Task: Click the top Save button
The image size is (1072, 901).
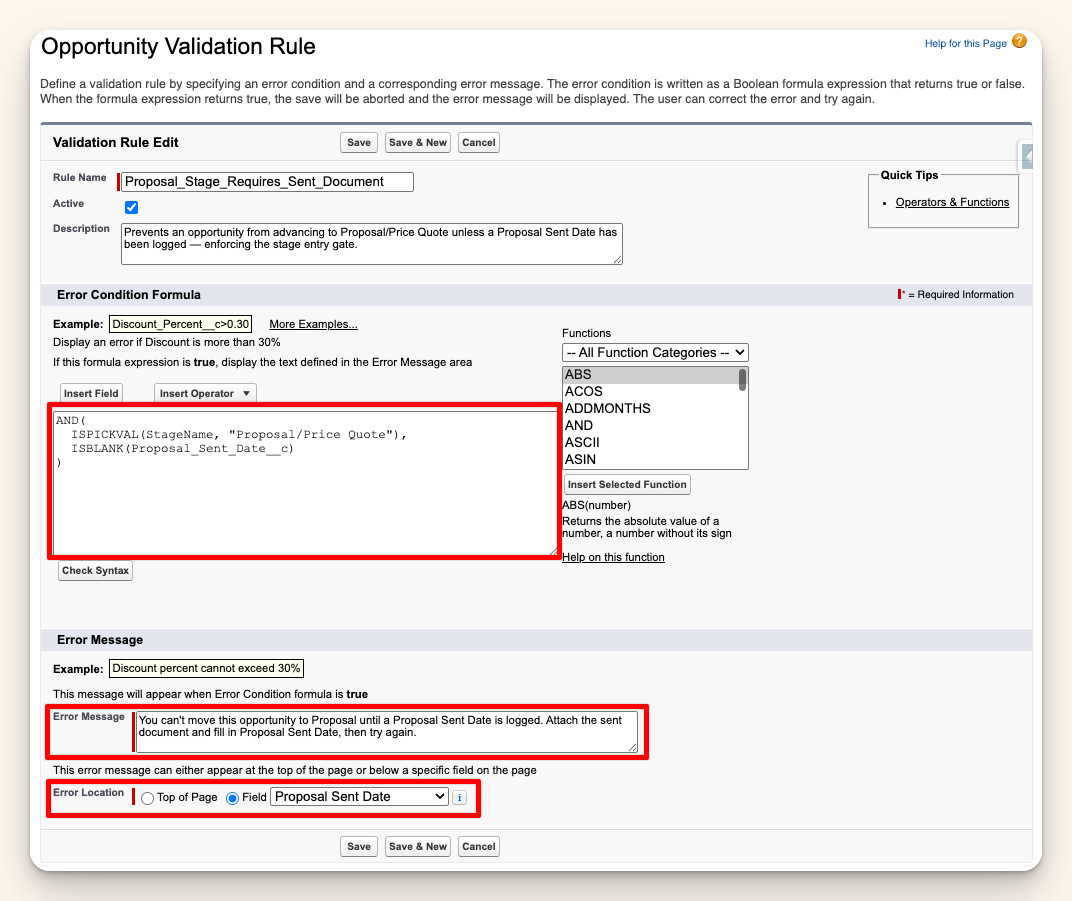Action: [x=359, y=142]
